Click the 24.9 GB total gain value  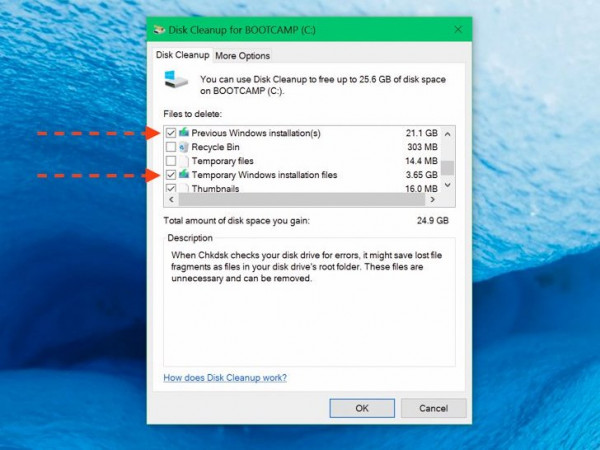click(433, 221)
